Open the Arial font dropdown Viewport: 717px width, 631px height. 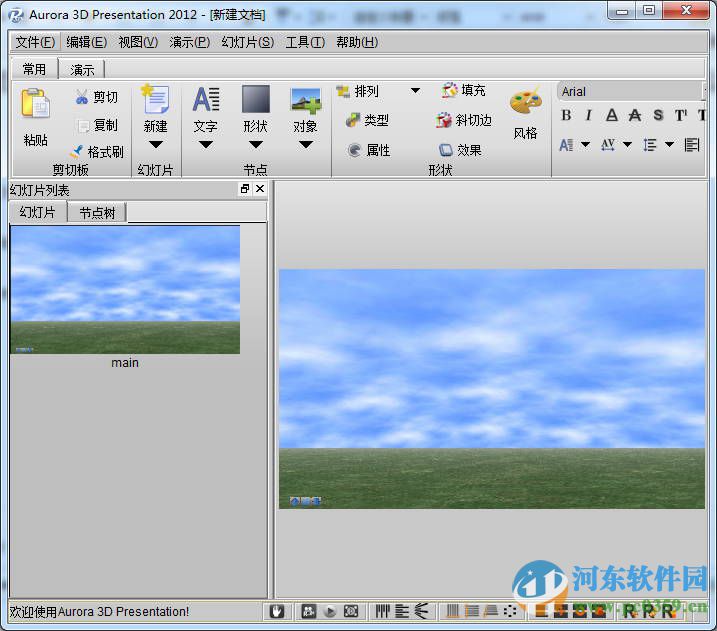coord(631,91)
